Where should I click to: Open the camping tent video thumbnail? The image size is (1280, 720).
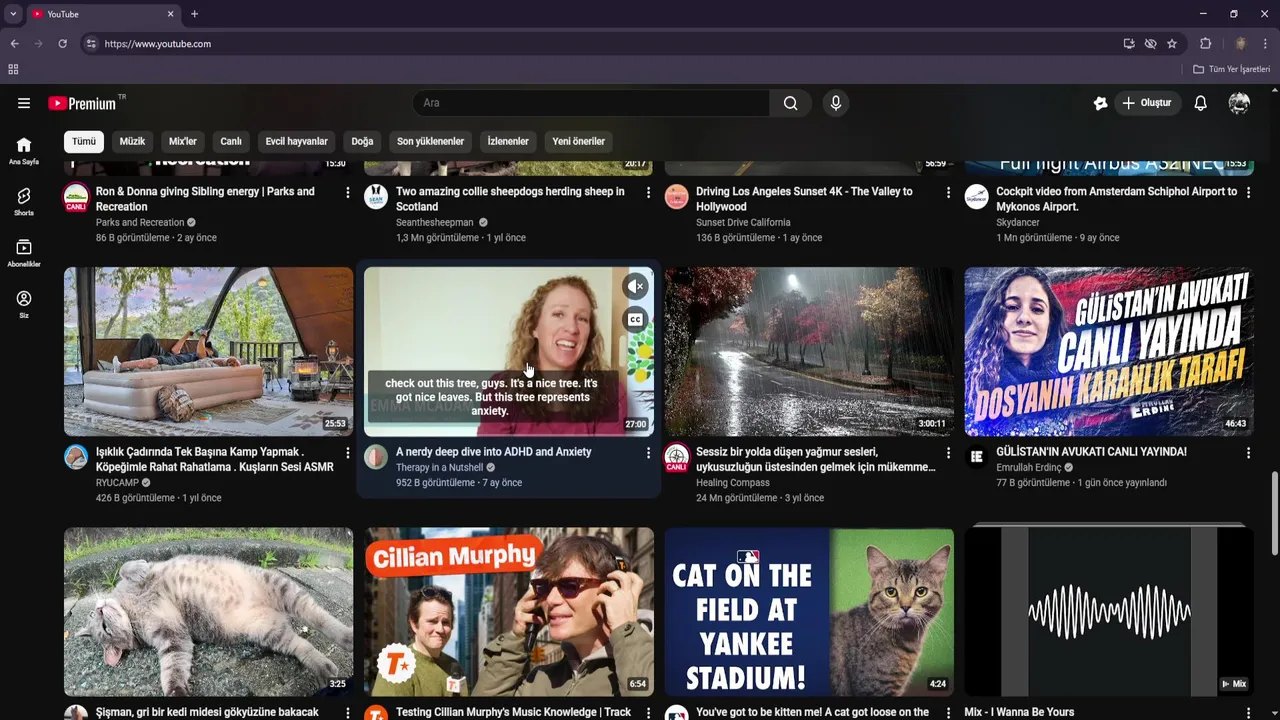tap(208, 351)
